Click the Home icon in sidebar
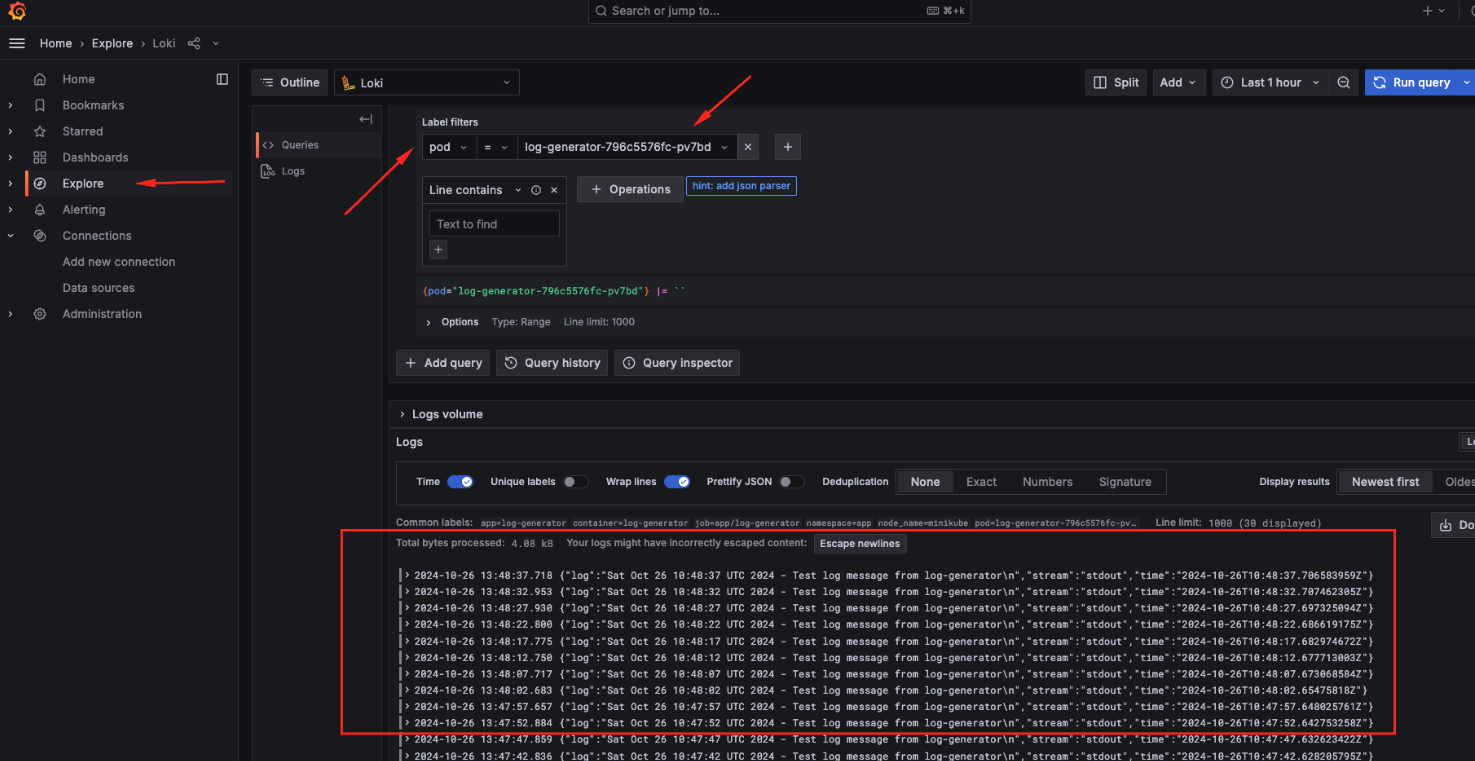Screen dimensions: 1475x761 click(x=40, y=79)
